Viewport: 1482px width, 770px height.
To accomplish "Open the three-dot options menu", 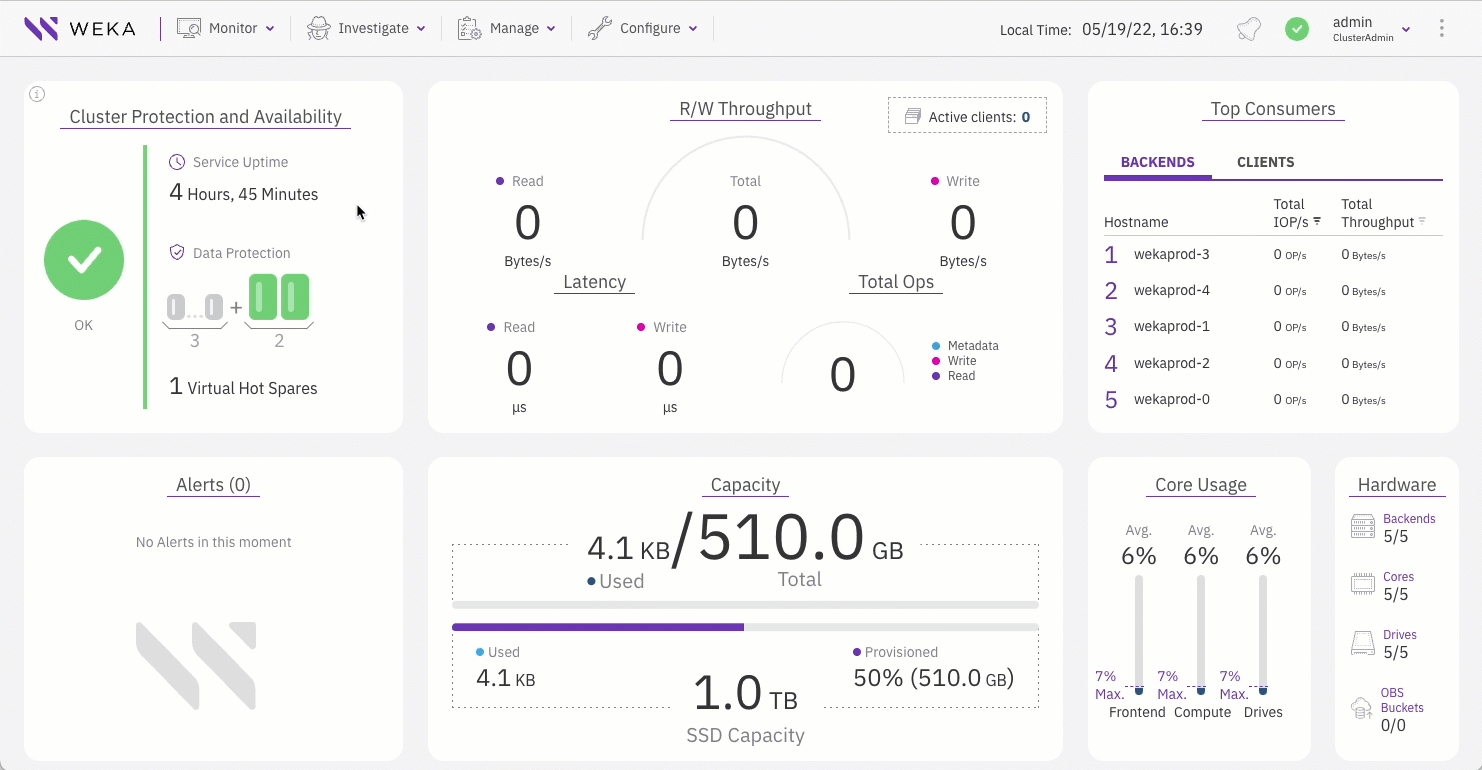I will (1441, 28).
